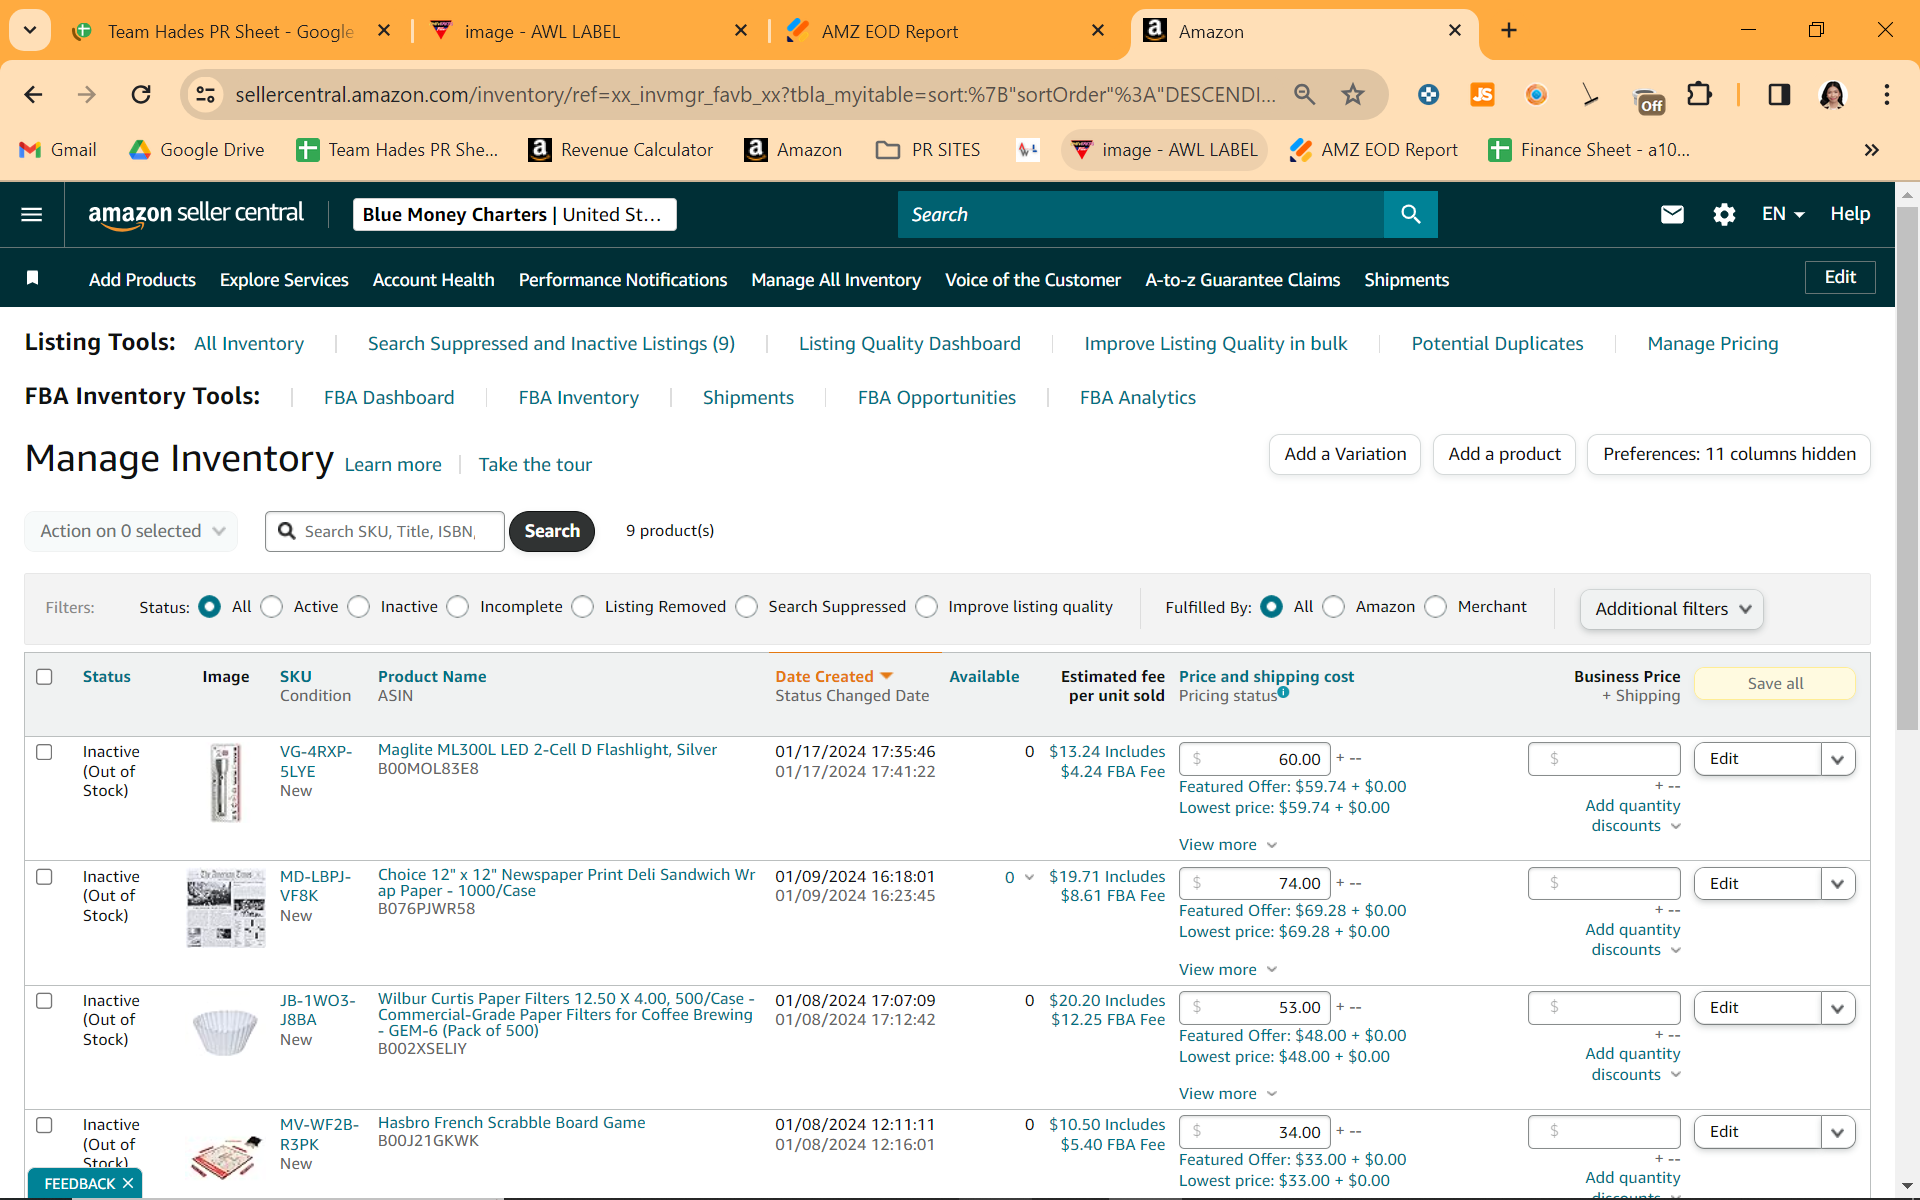Open the Chrome profile avatar
The width and height of the screenshot is (1920, 1200).
(x=1832, y=94)
